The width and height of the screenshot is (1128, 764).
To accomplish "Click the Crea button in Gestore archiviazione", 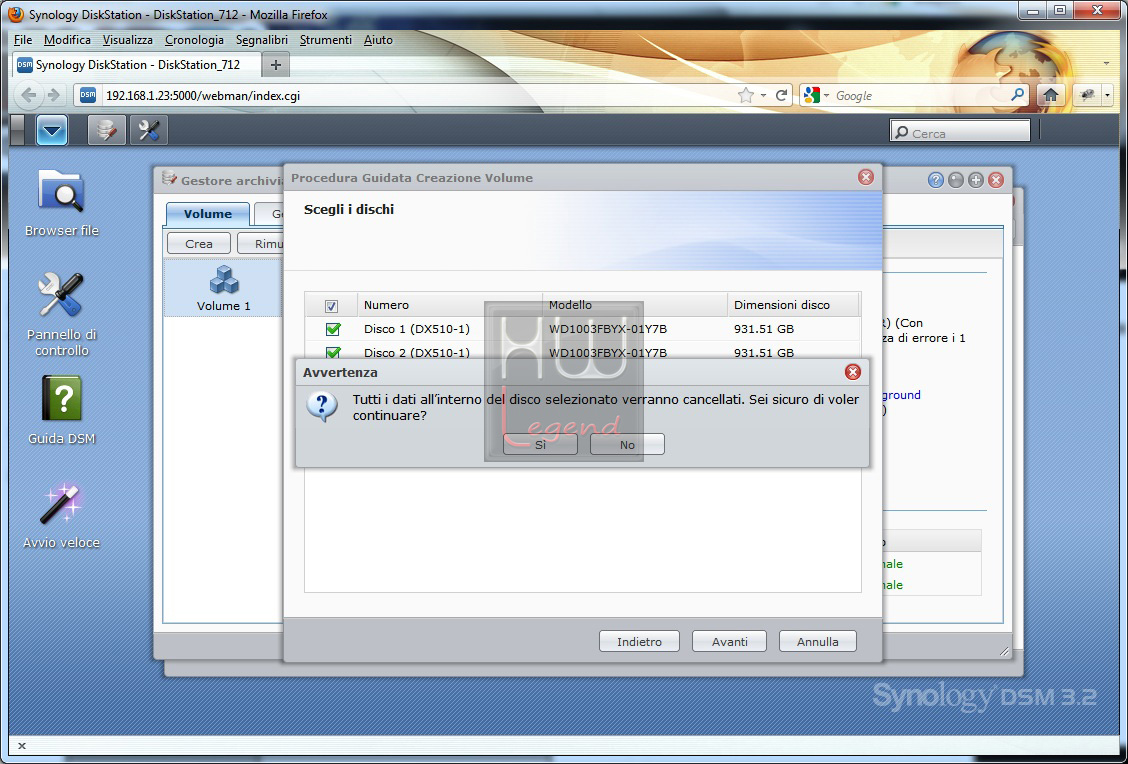I will (x=199, y=244).
